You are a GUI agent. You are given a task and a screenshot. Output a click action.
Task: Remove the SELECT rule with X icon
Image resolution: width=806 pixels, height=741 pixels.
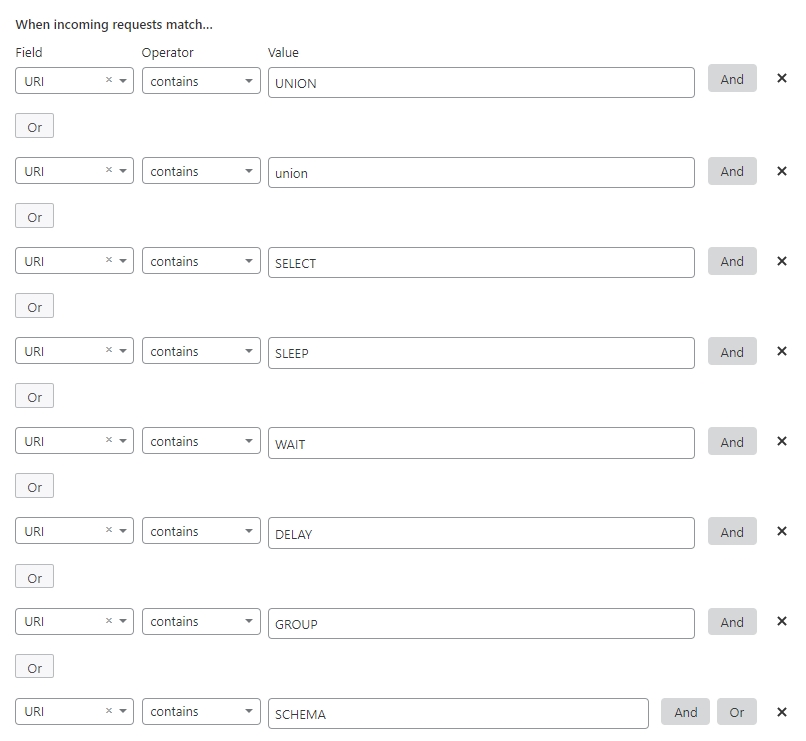(782, 261)
